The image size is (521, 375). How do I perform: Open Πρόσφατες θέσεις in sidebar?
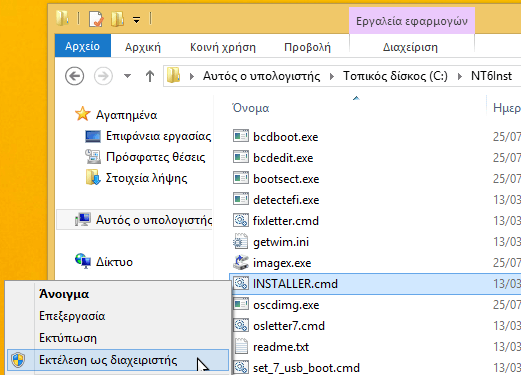coord(155,157)
